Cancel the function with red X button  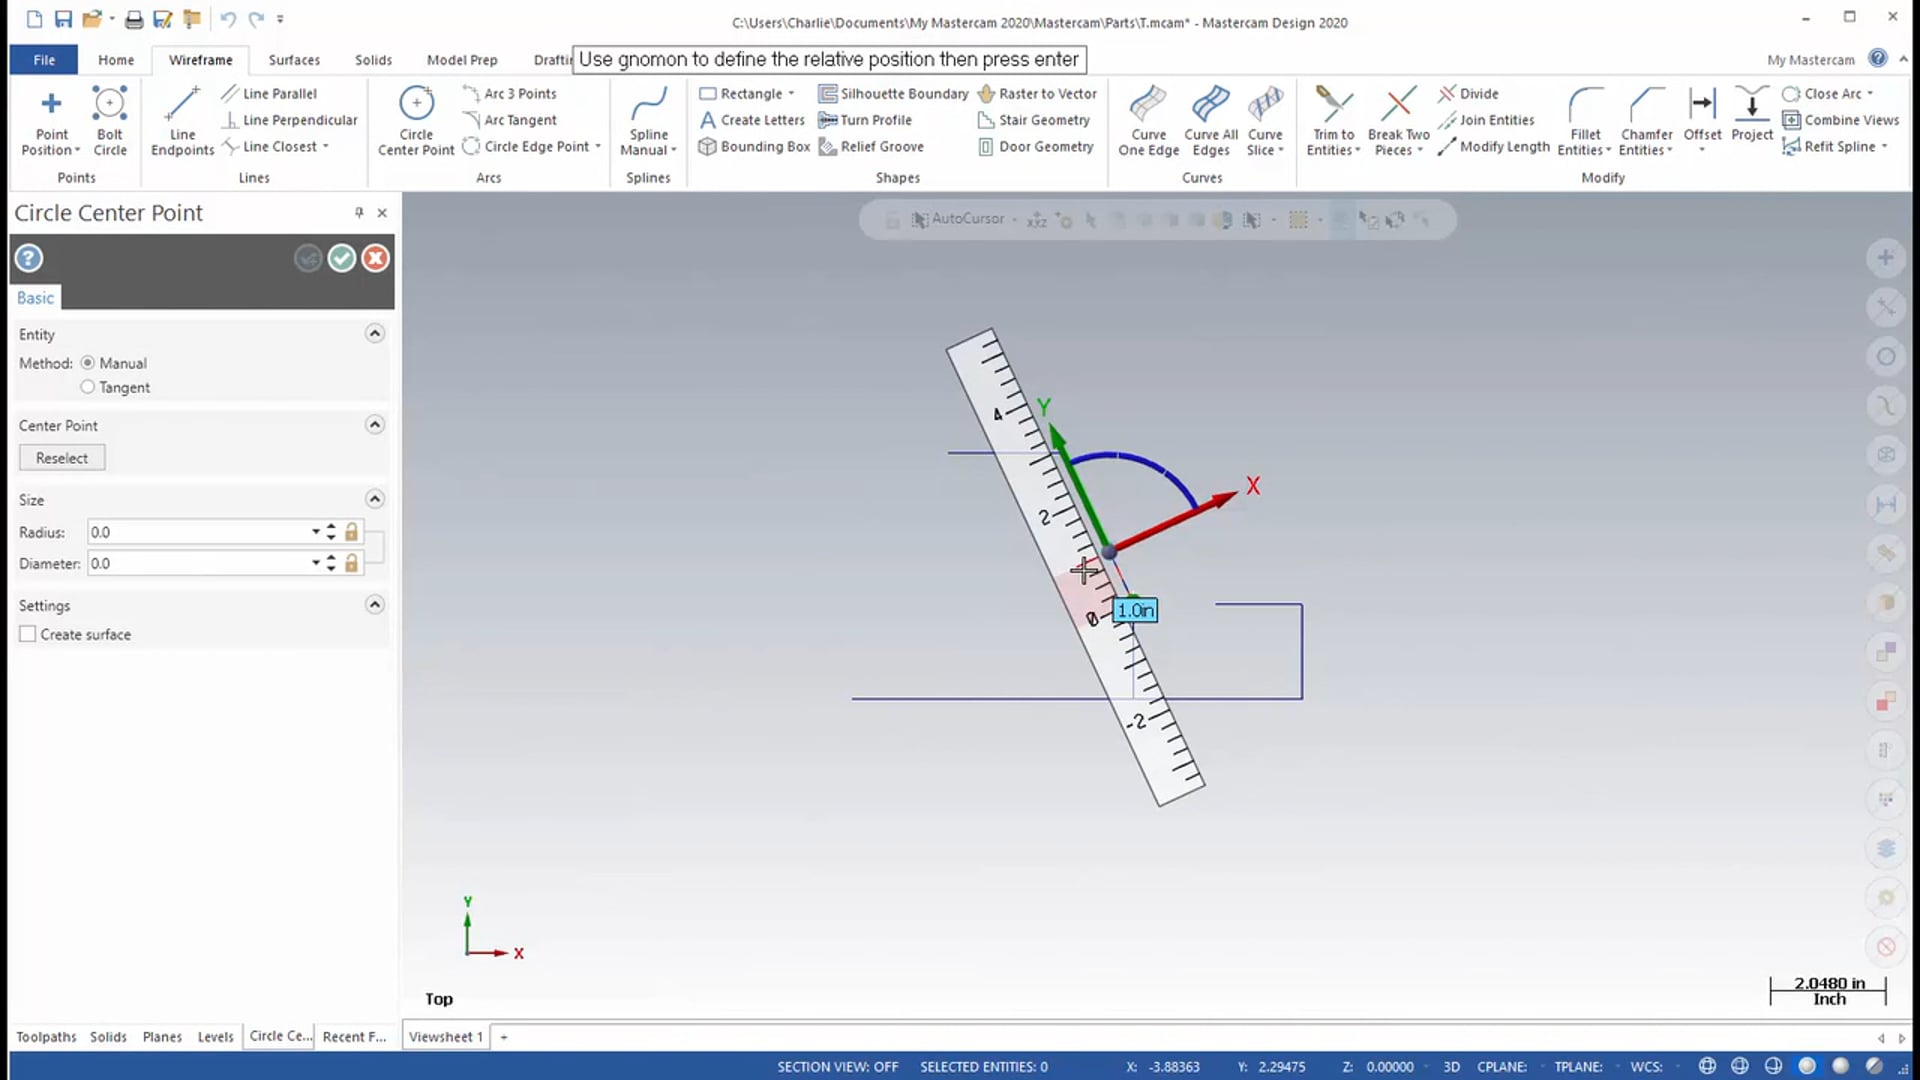[375, 258]
